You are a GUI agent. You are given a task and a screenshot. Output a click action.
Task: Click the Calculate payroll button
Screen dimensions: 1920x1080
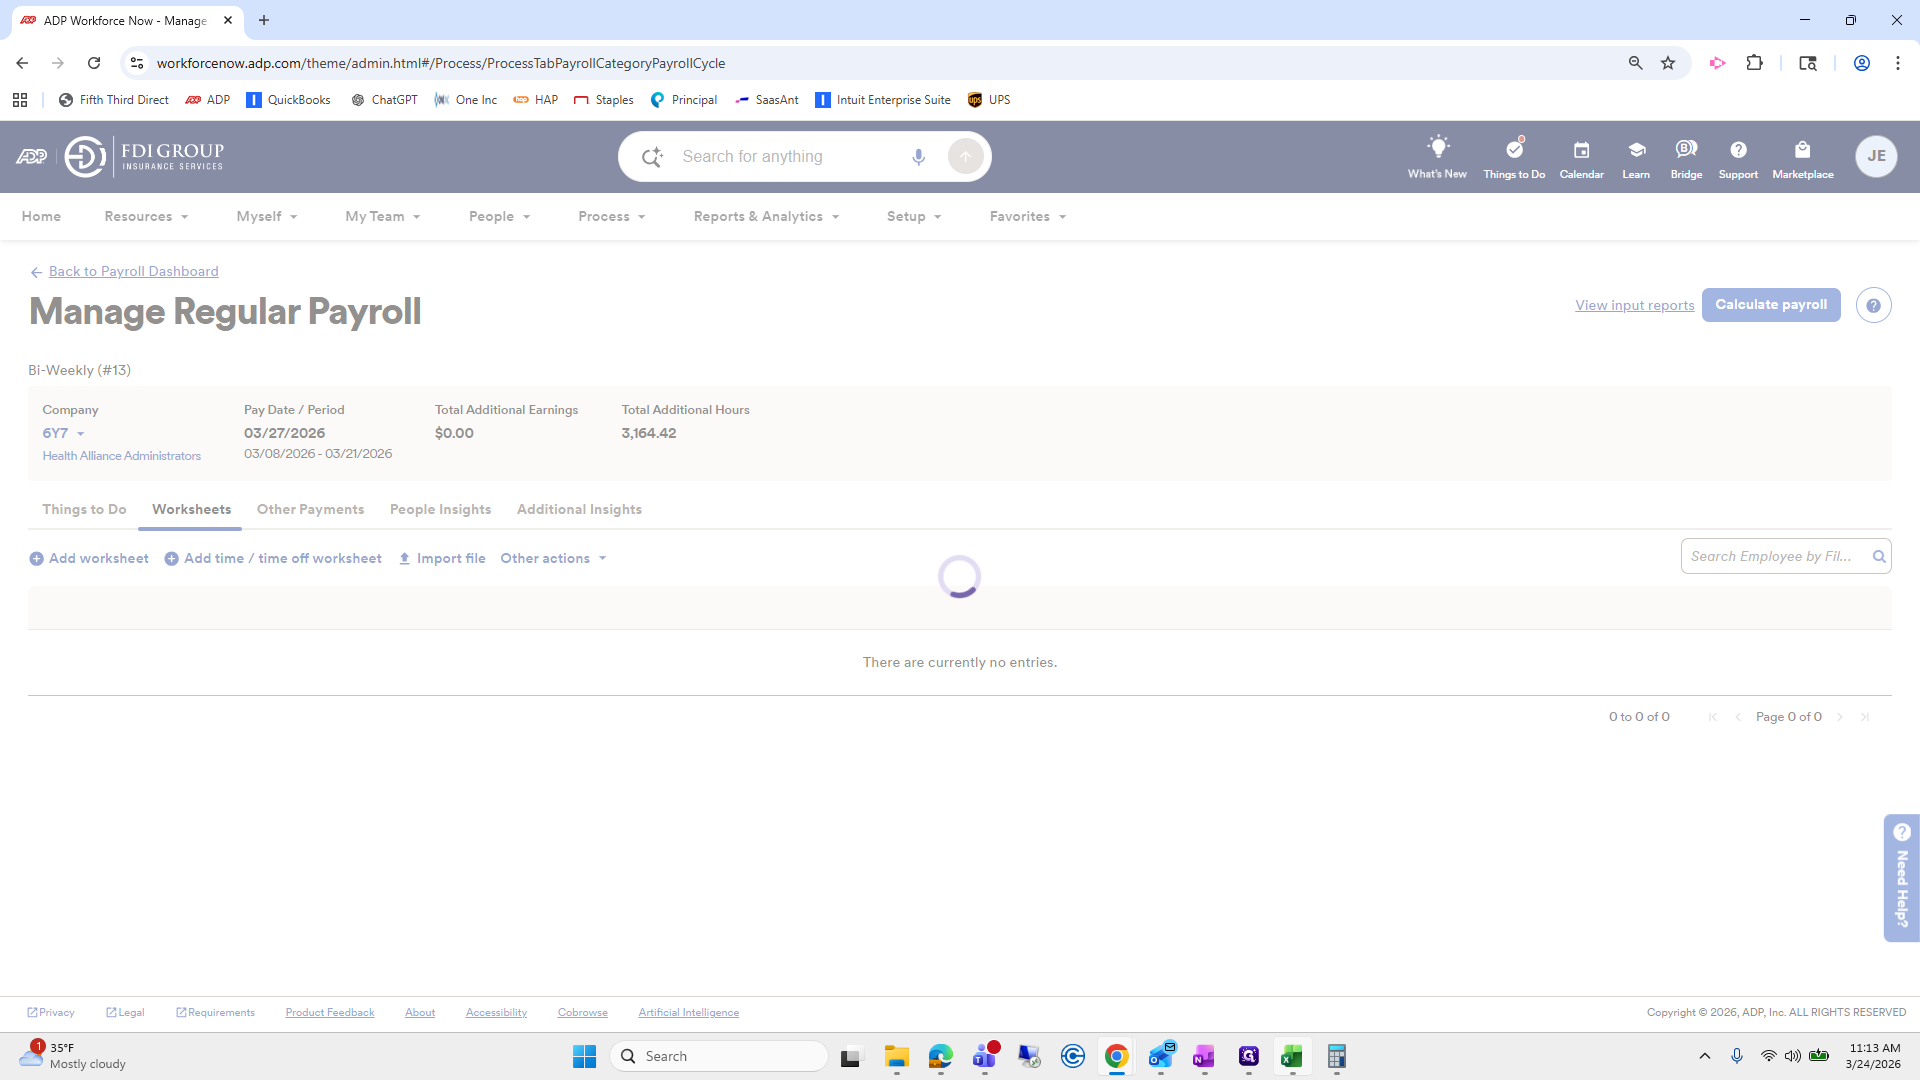[x=1770, y=305]
